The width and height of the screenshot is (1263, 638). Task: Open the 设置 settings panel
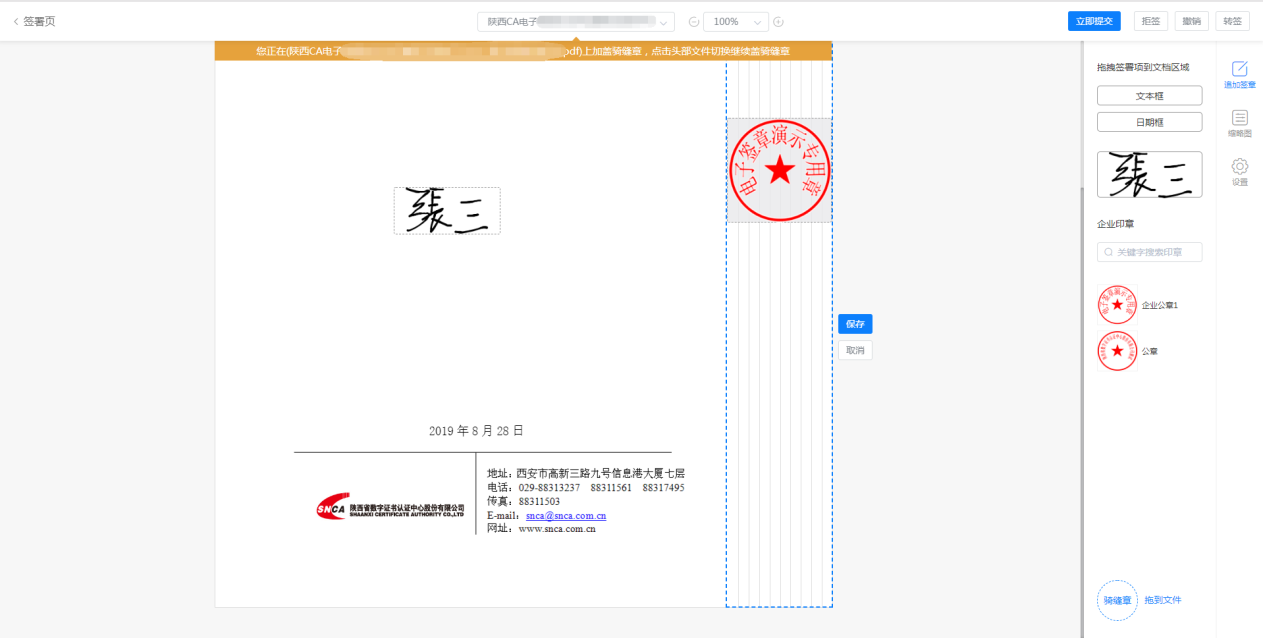1239,172
